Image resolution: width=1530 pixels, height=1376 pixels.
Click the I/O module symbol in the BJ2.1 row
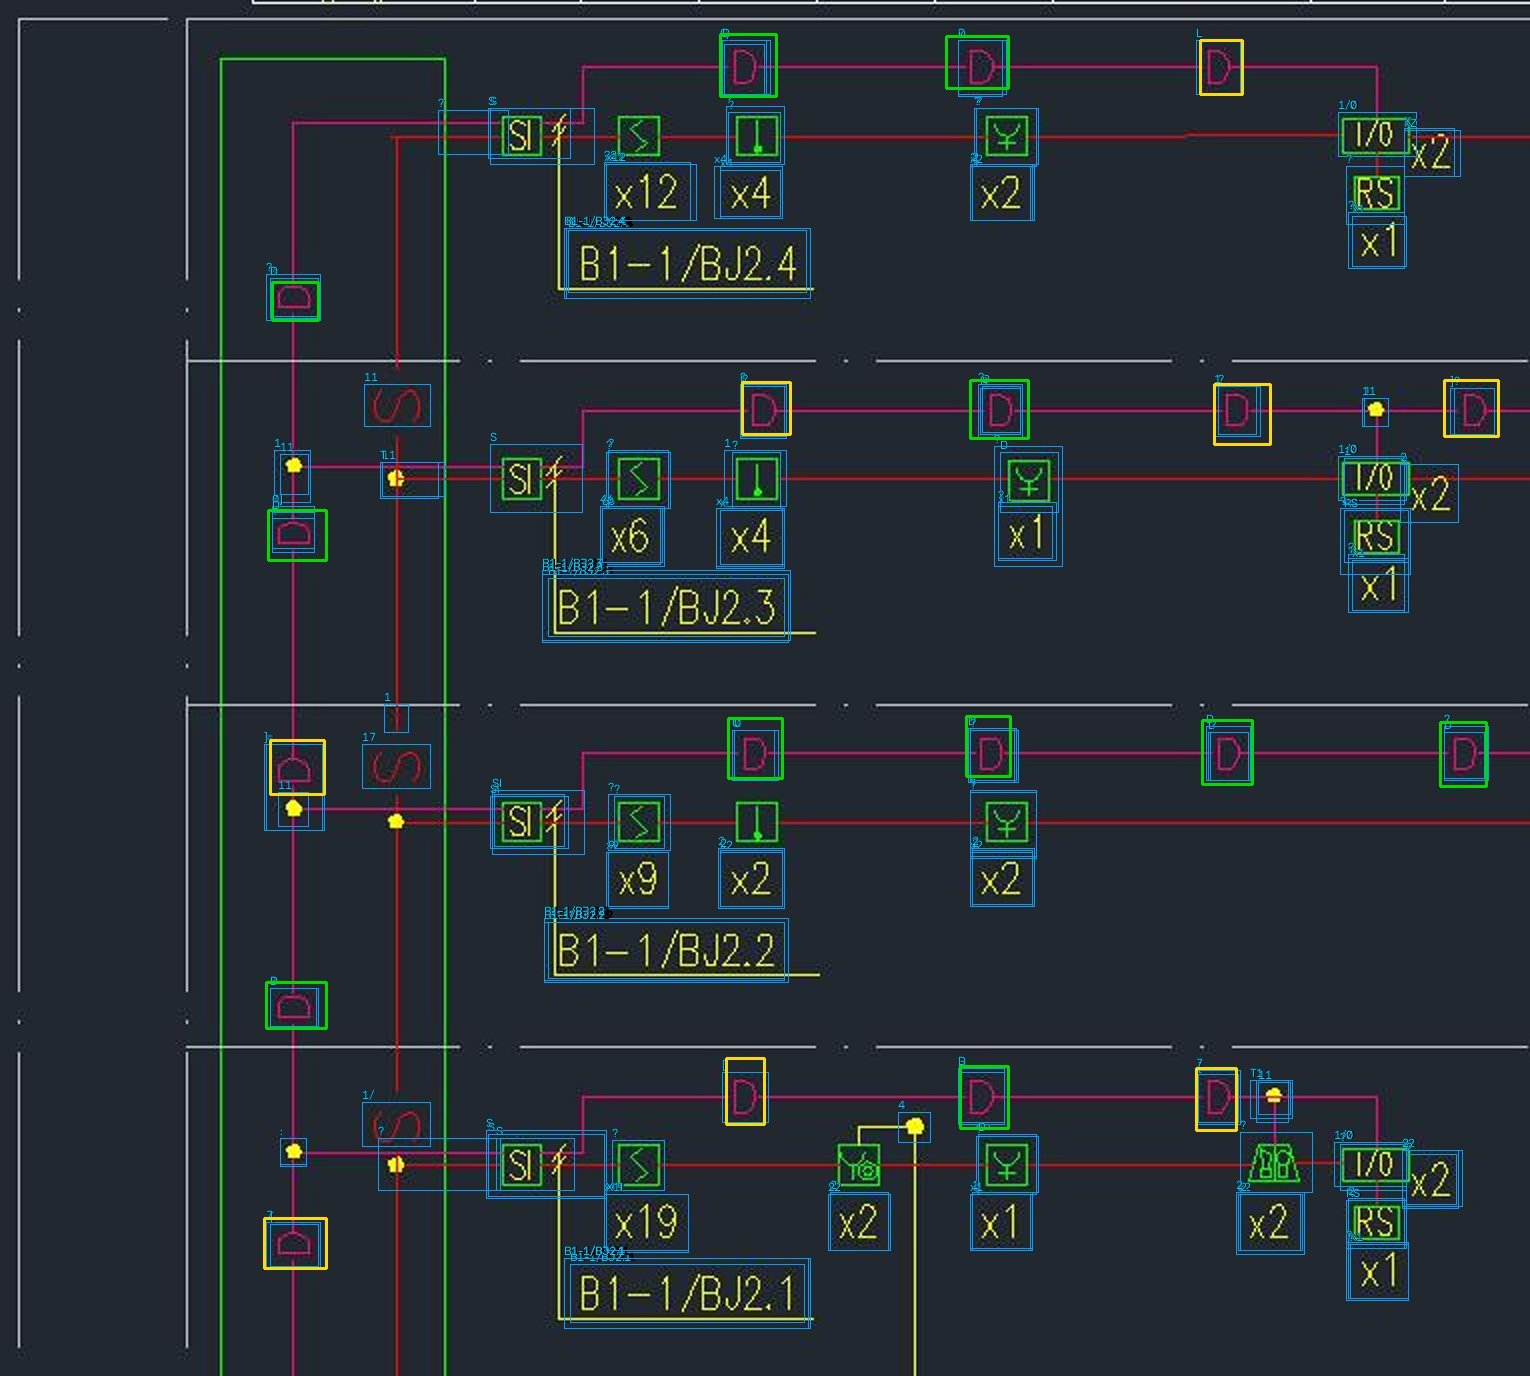click(x=1373, y=1164)
